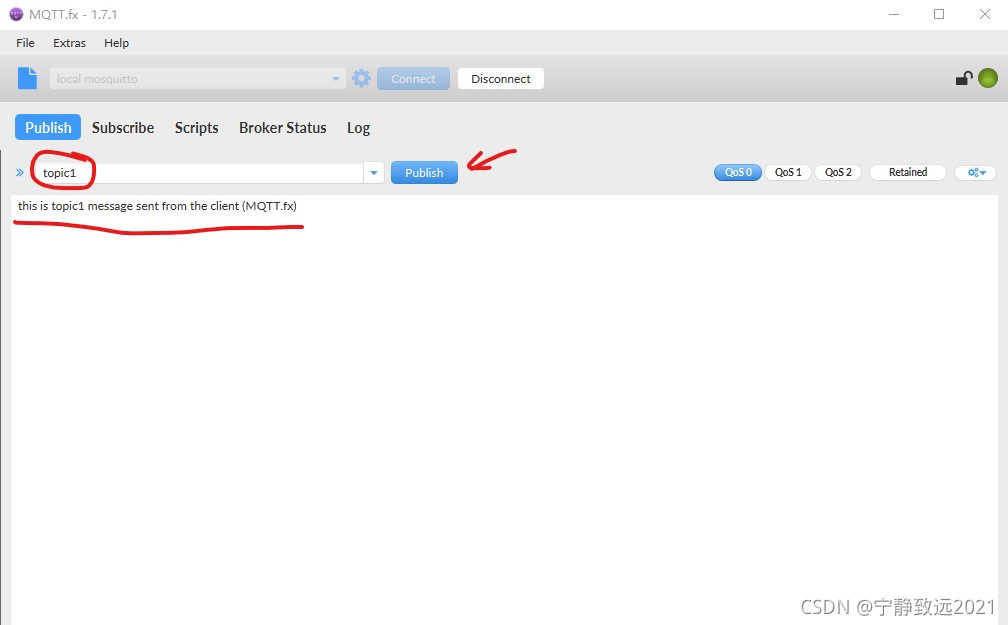Switch to the Scripts tab
The height and width of the screenshot is (625, 1008).
point(197,127)
